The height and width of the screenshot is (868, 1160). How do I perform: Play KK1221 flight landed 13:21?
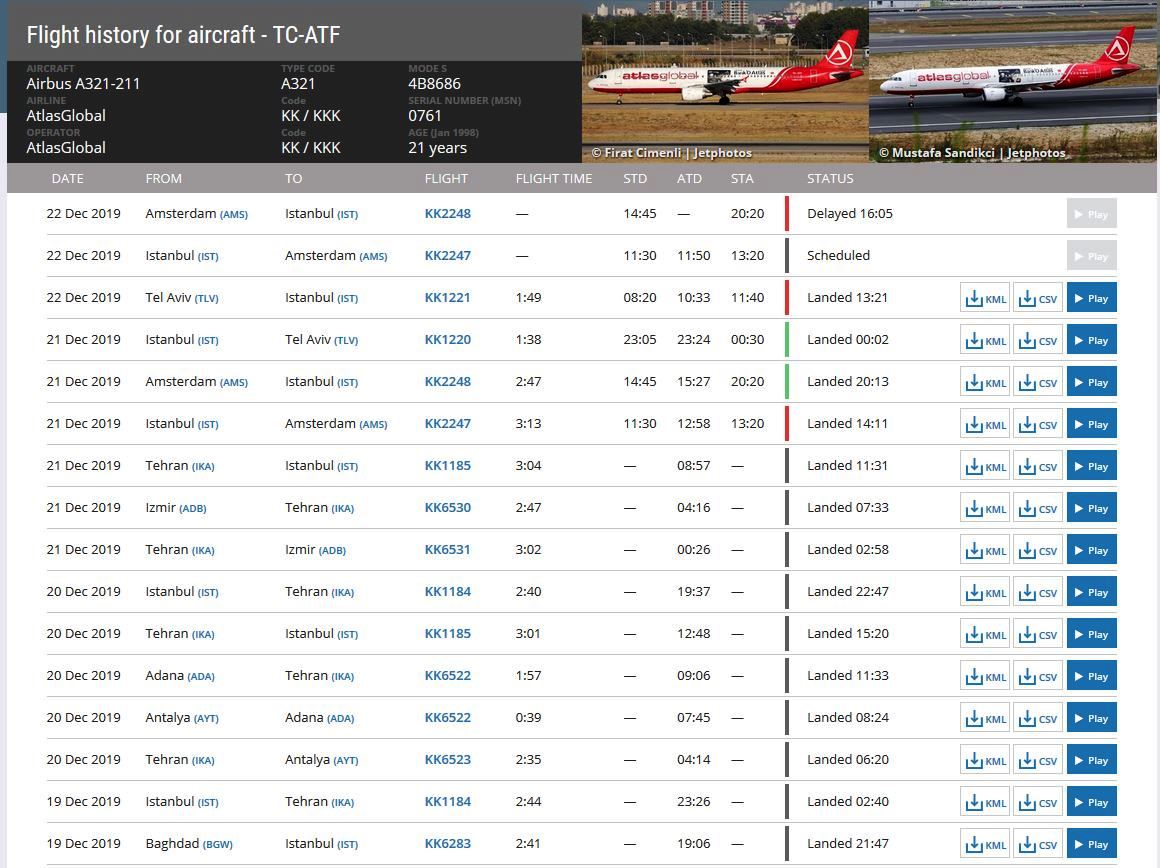1091,298
